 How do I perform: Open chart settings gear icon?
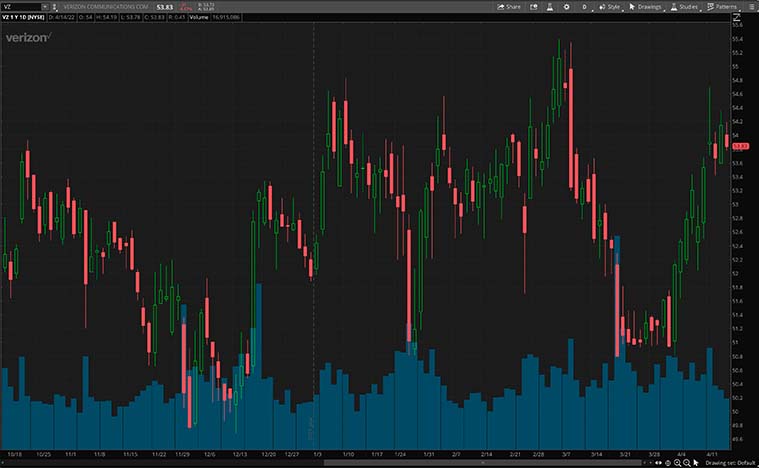[566, 7]
